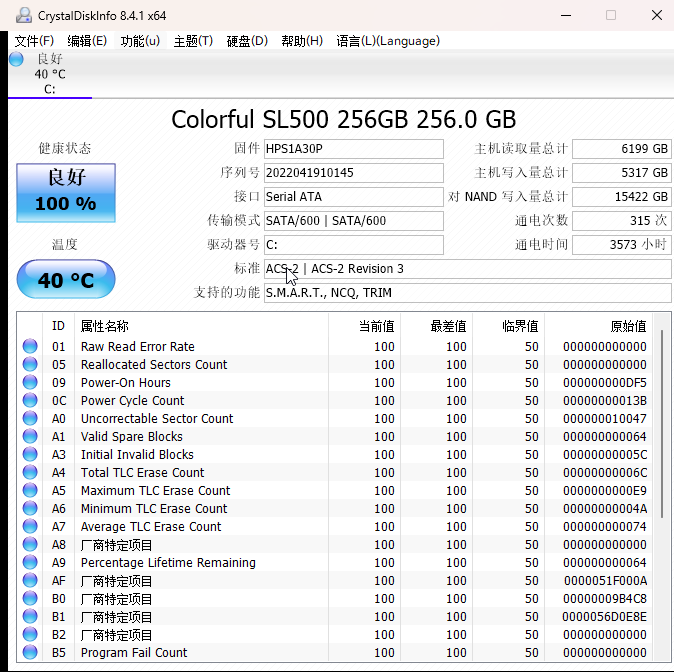674x672 pixels.
Task: Click status icon for Valid Spare Blocks
Action: coord(30,436)
